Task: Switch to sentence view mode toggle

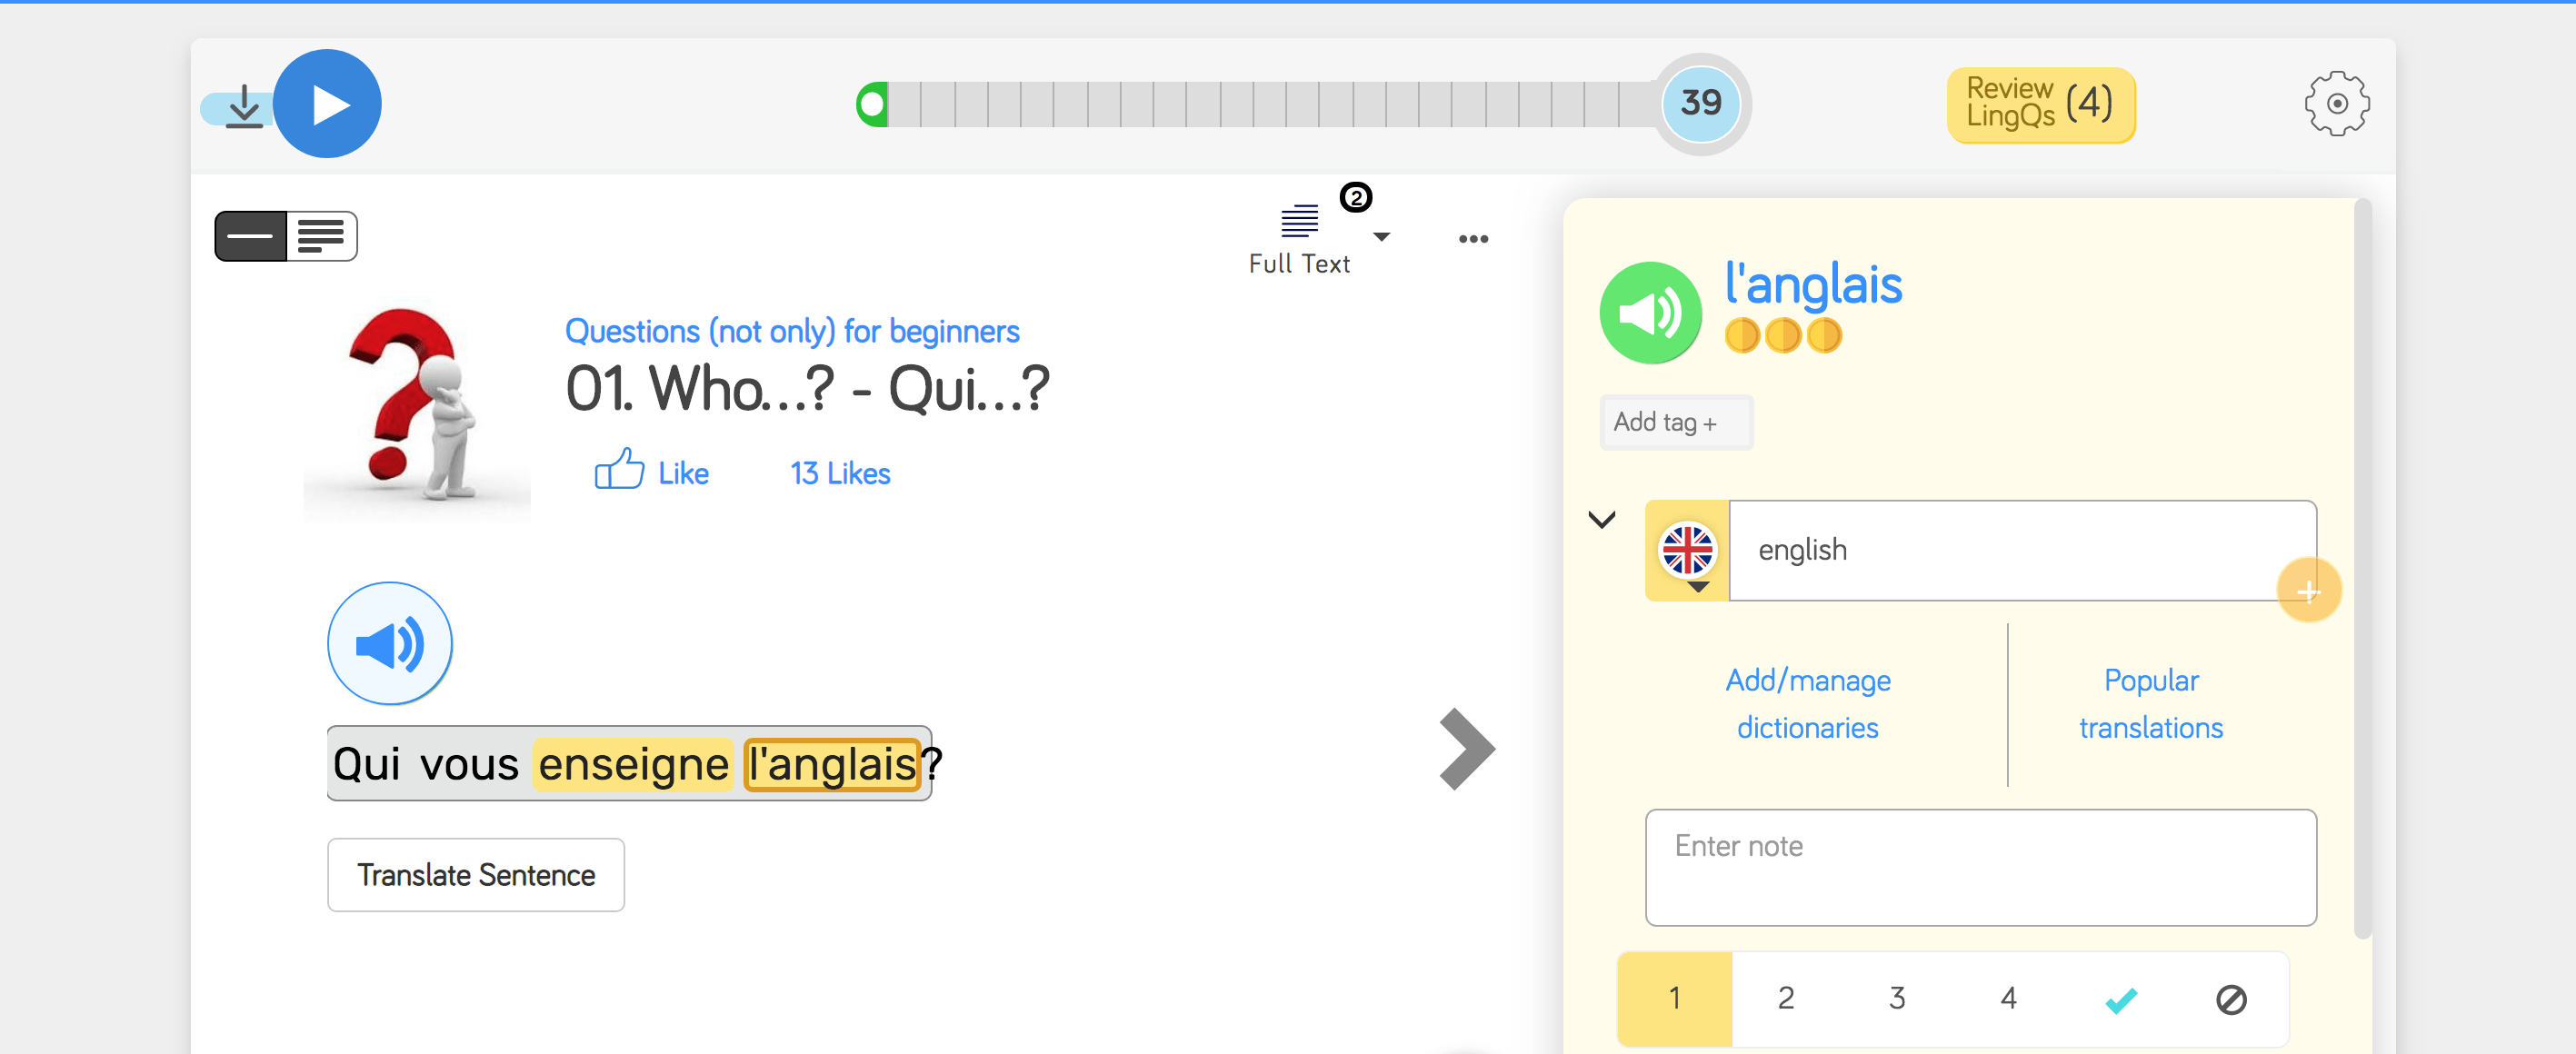Action: tap(251, 237)
